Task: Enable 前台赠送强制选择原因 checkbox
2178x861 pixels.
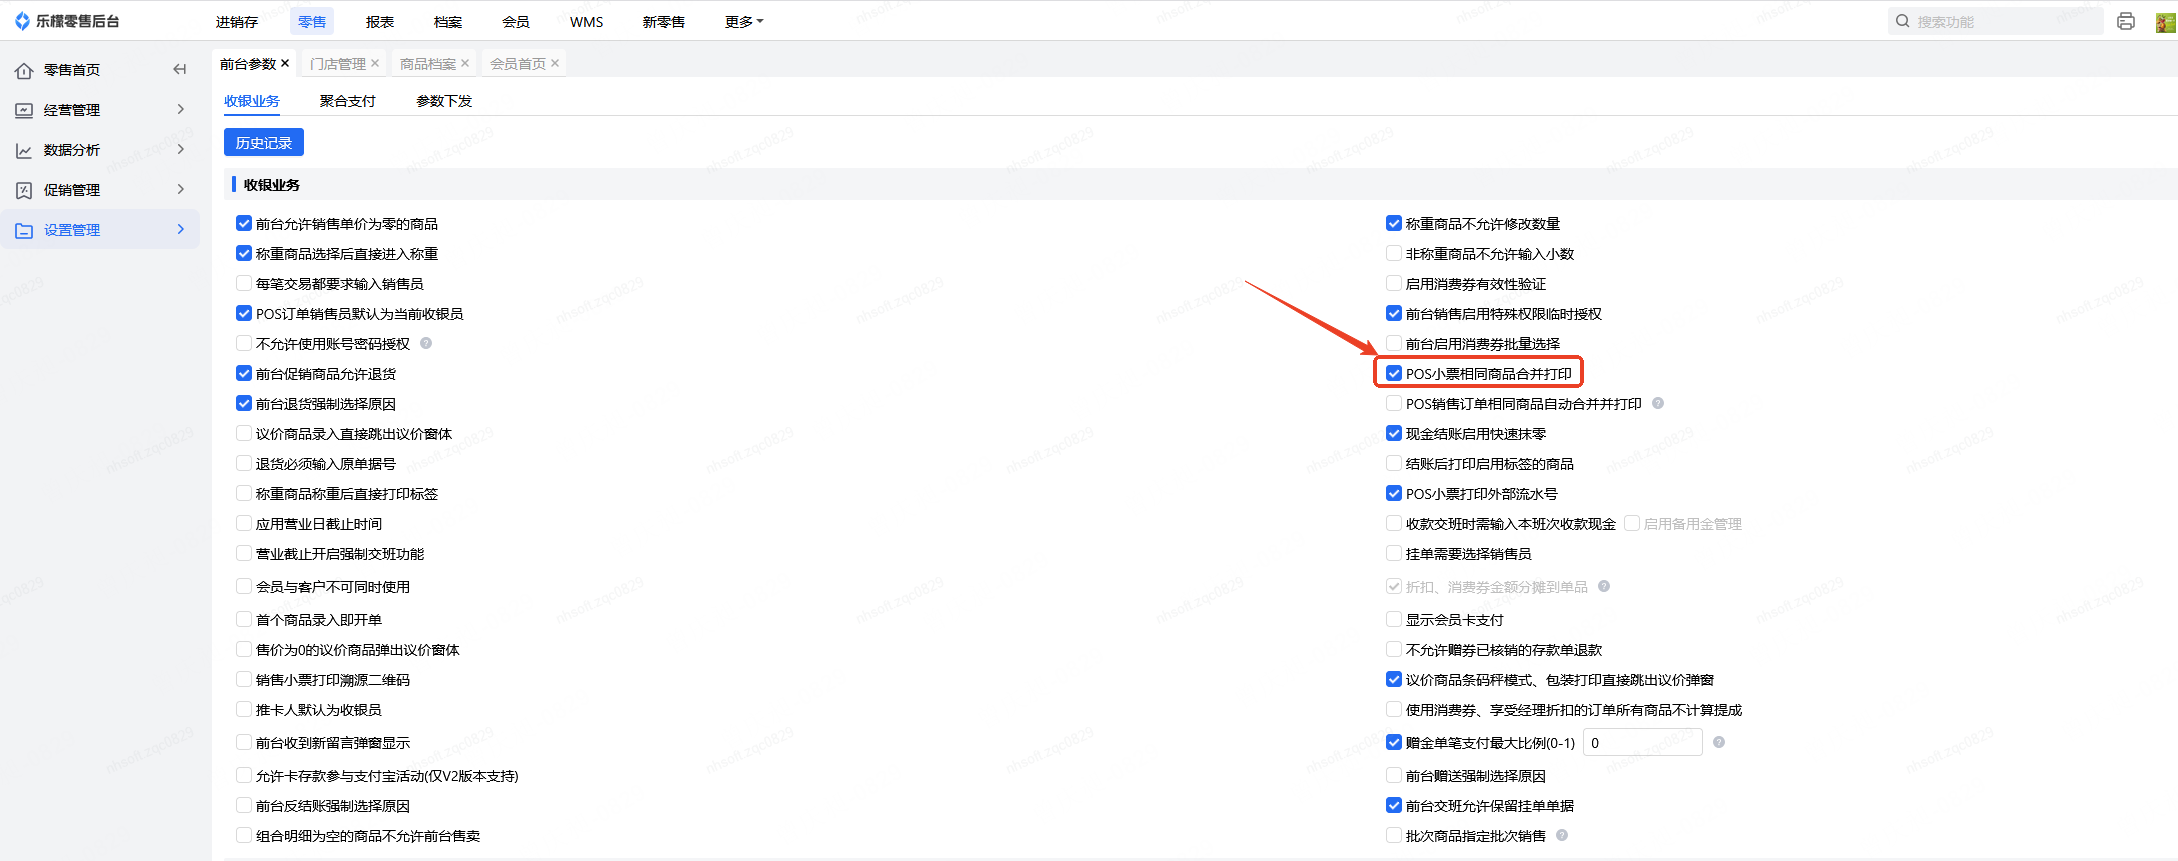Action: click(1394, 775)
